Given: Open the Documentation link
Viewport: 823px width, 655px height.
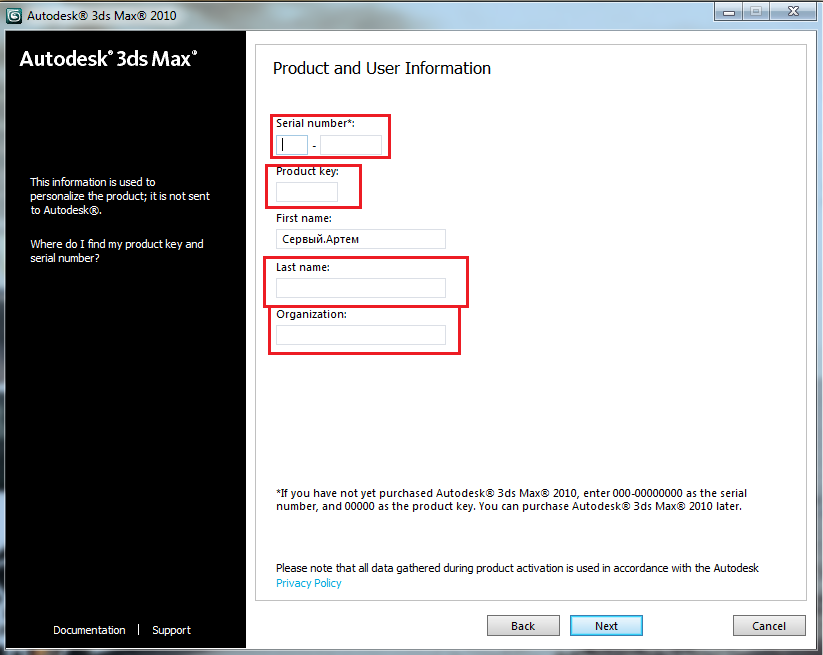Looking at the screenshot, I should (89, 630).
